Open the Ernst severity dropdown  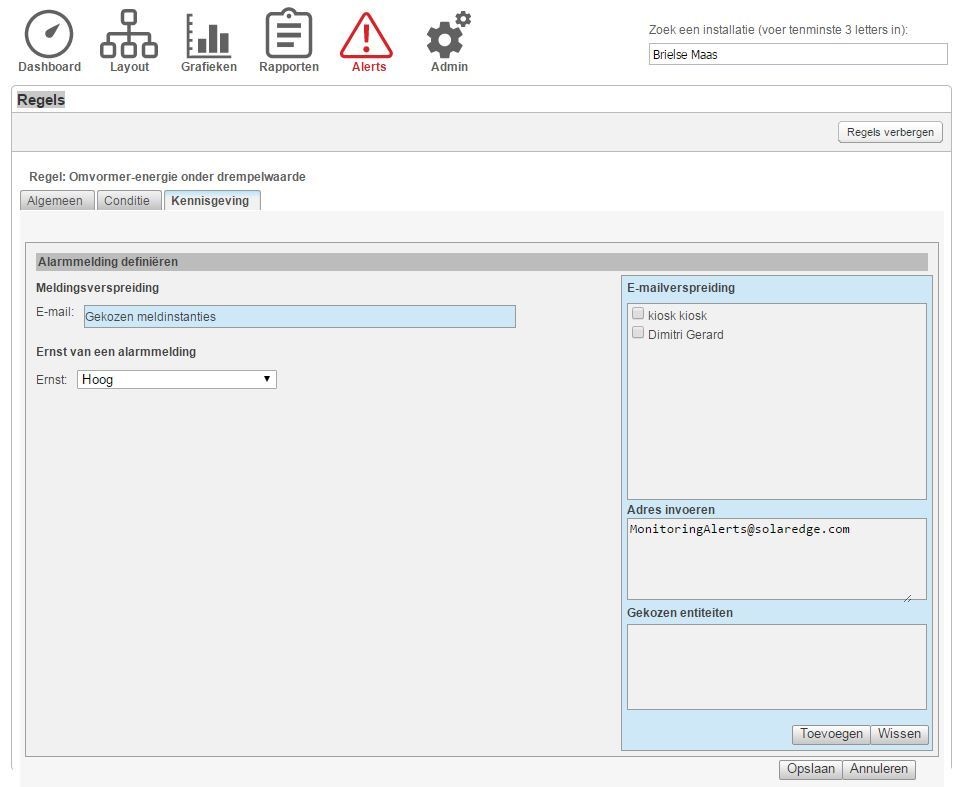pyautogui.click(x=177, y=379)
